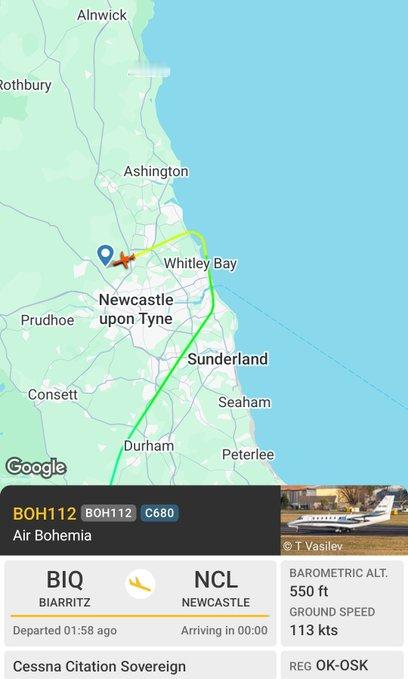Click the Sunderland label on map

(227, 359)
